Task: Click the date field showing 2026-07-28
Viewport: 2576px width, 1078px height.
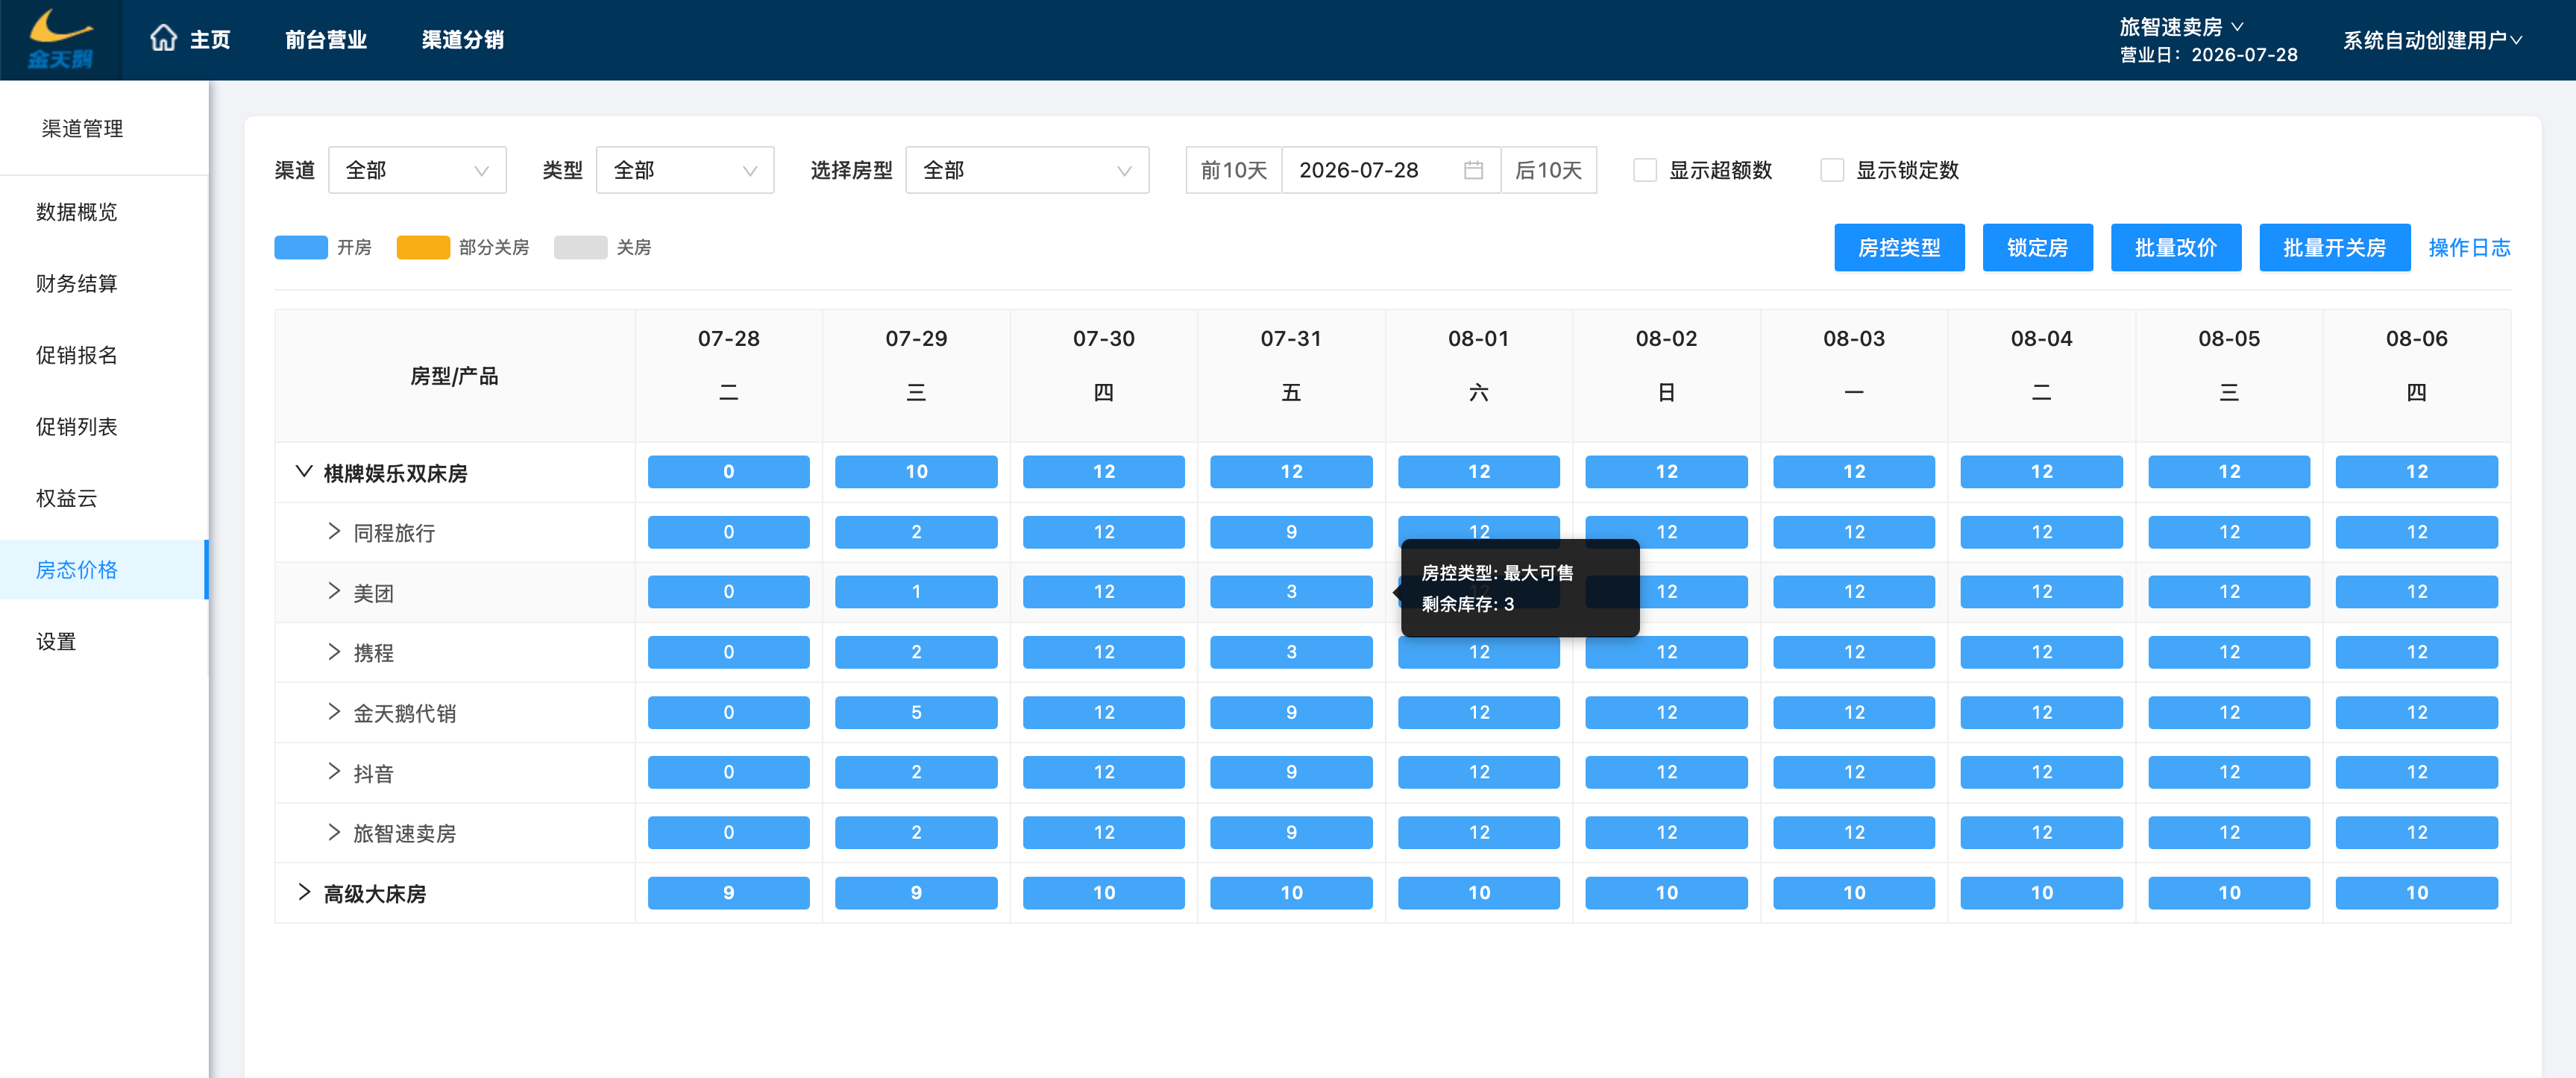Action: [1391, 170]
